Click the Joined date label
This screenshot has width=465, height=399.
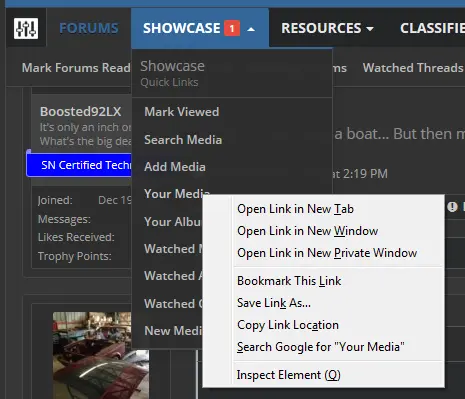coord(55,200)
